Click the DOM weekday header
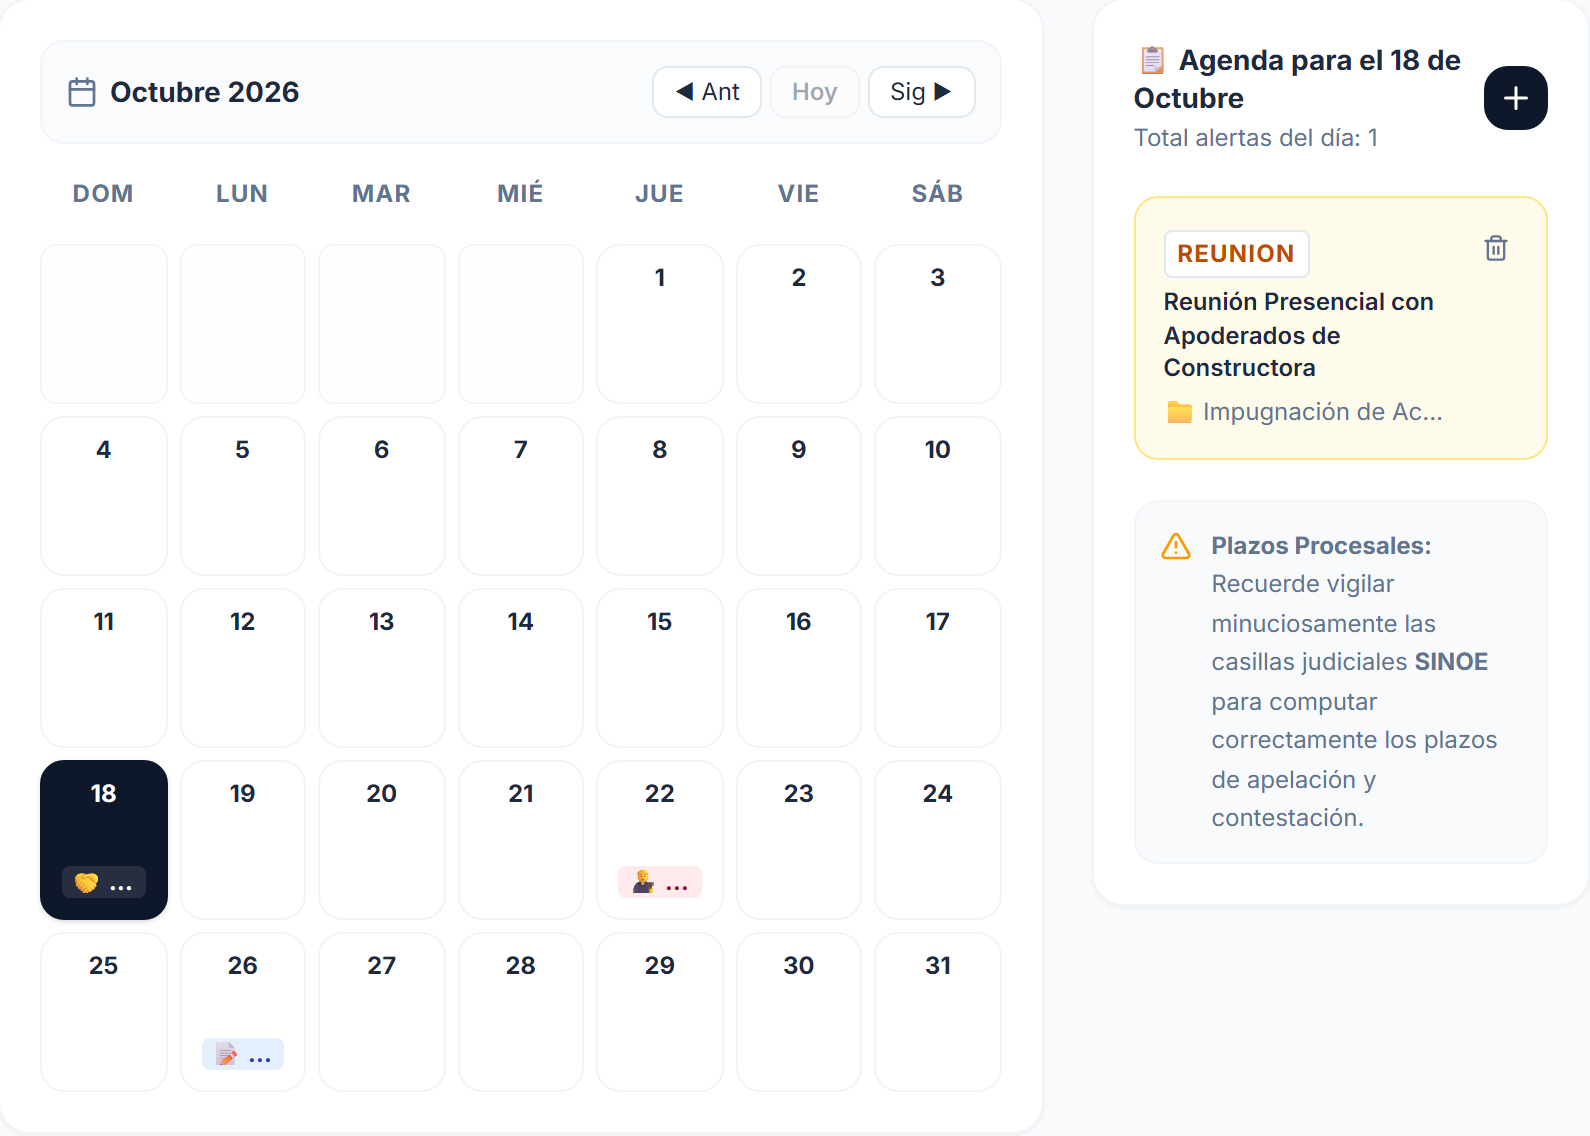This screenshot has width=1590, height=1136. 103,194
